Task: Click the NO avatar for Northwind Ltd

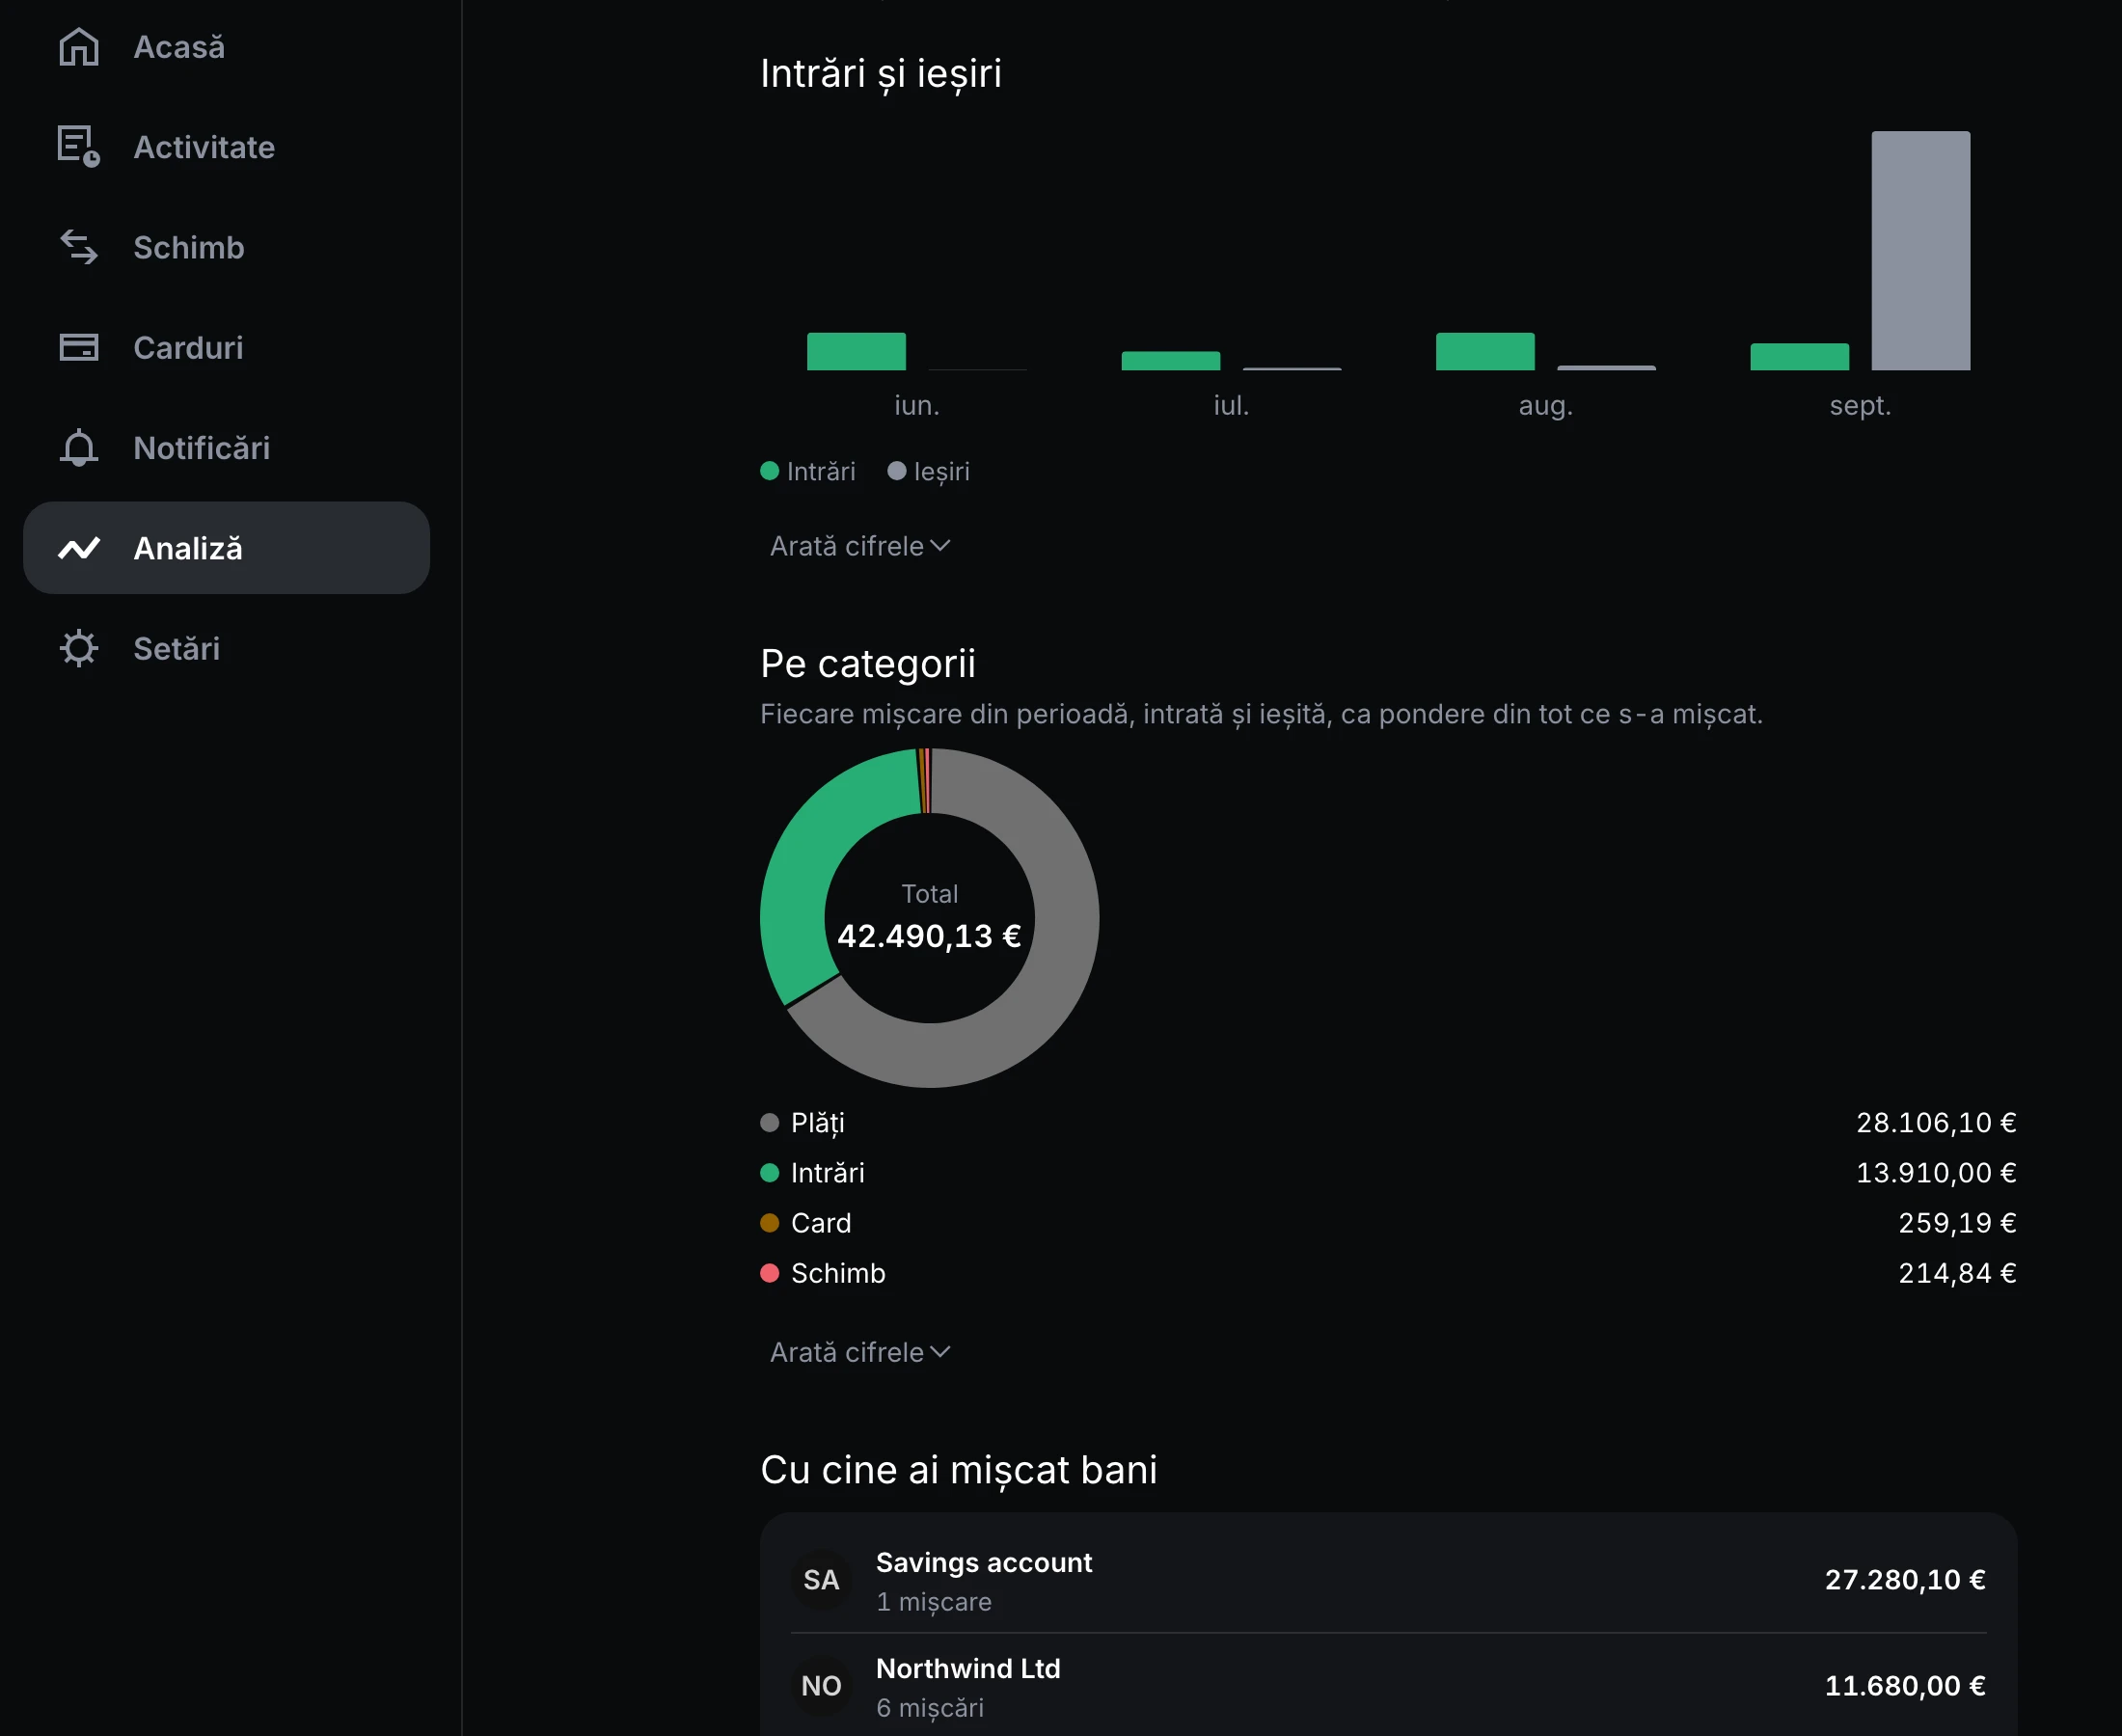Action: 821,1685
